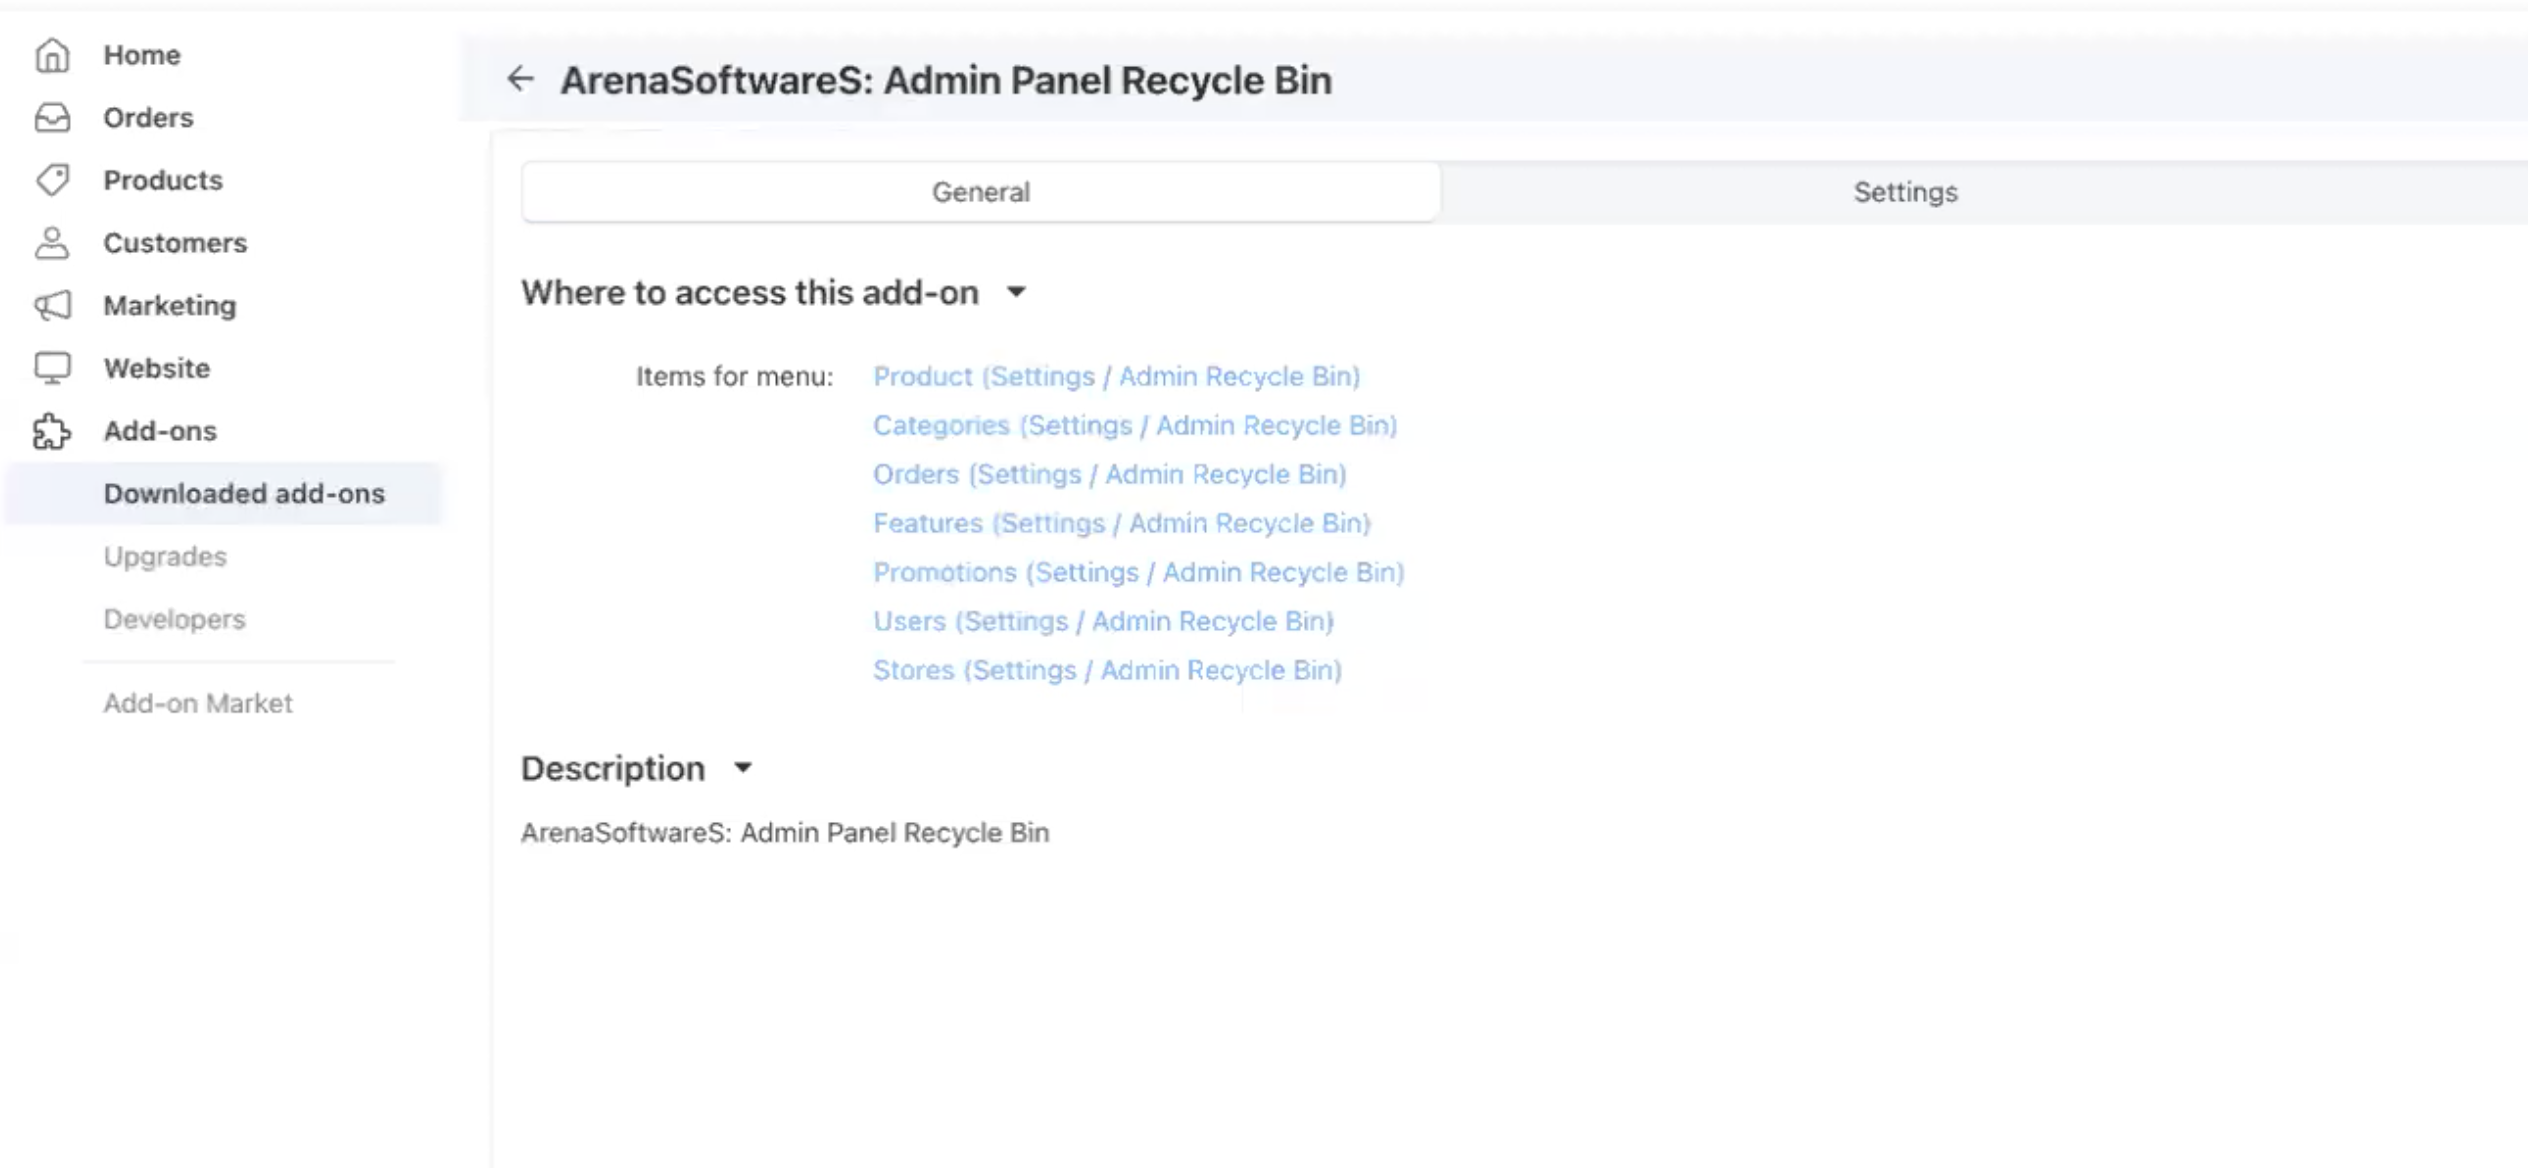
Task: Click the Products tag icon
Action: [x=52, y=180]
